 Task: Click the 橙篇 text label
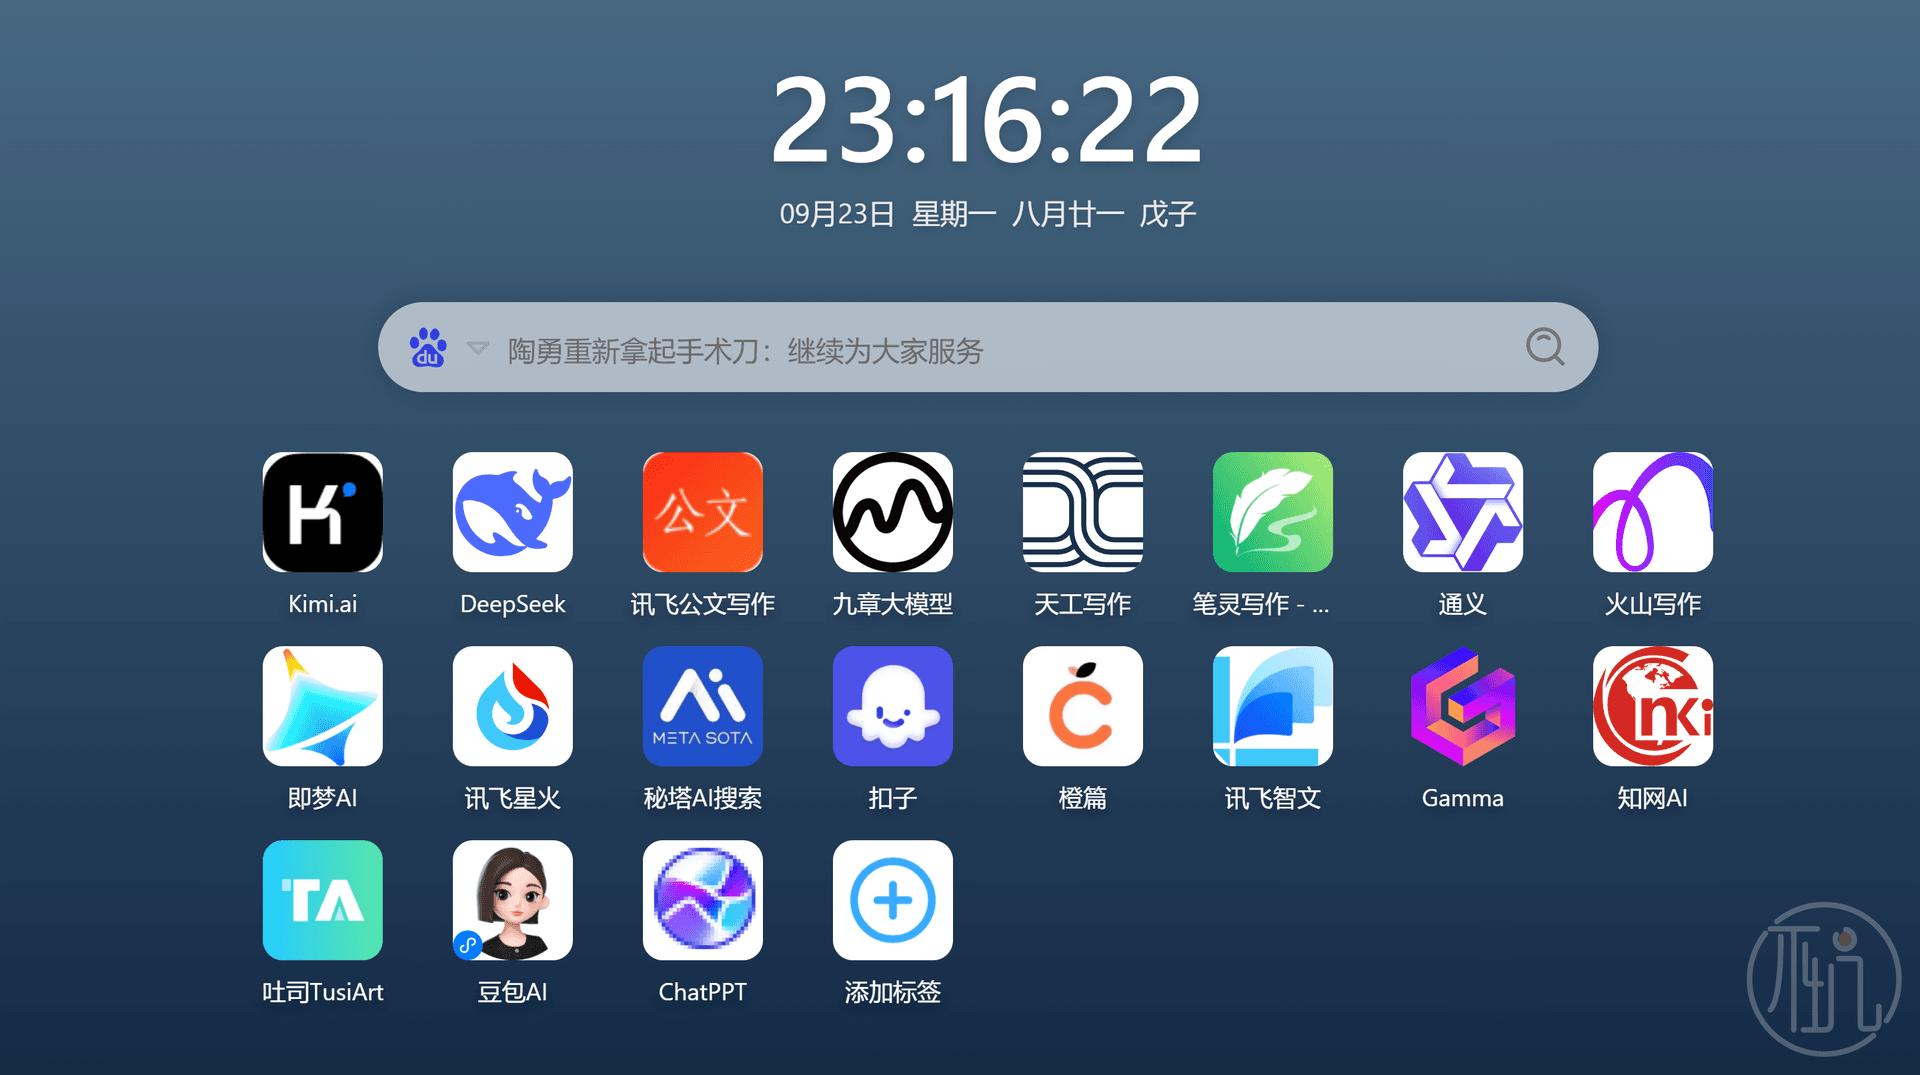pyautogui.click(x=1082, y=798)
